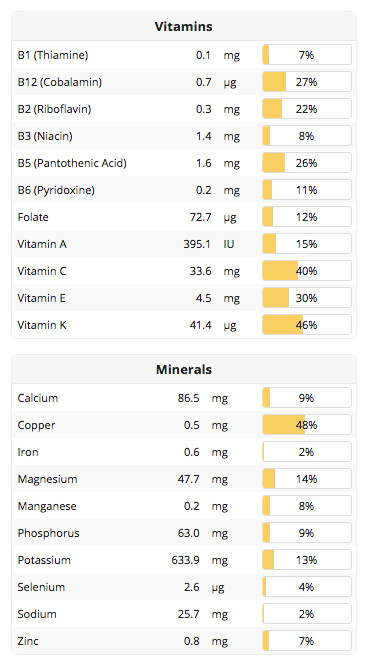Click the Sodium 25.7 value
Image resolution: width=367 pixels, height=665 pixels.
pos(188,614)
